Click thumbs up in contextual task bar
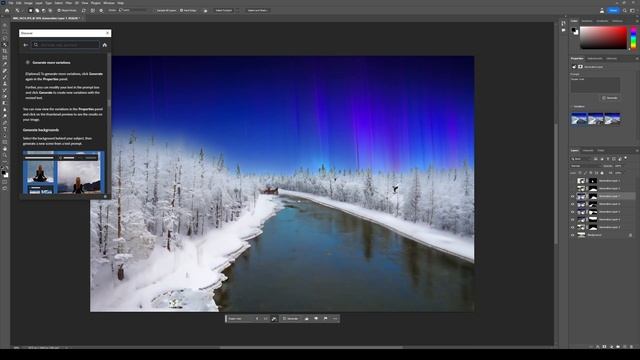Screen dimensions: 640x360 coord(307,318)
